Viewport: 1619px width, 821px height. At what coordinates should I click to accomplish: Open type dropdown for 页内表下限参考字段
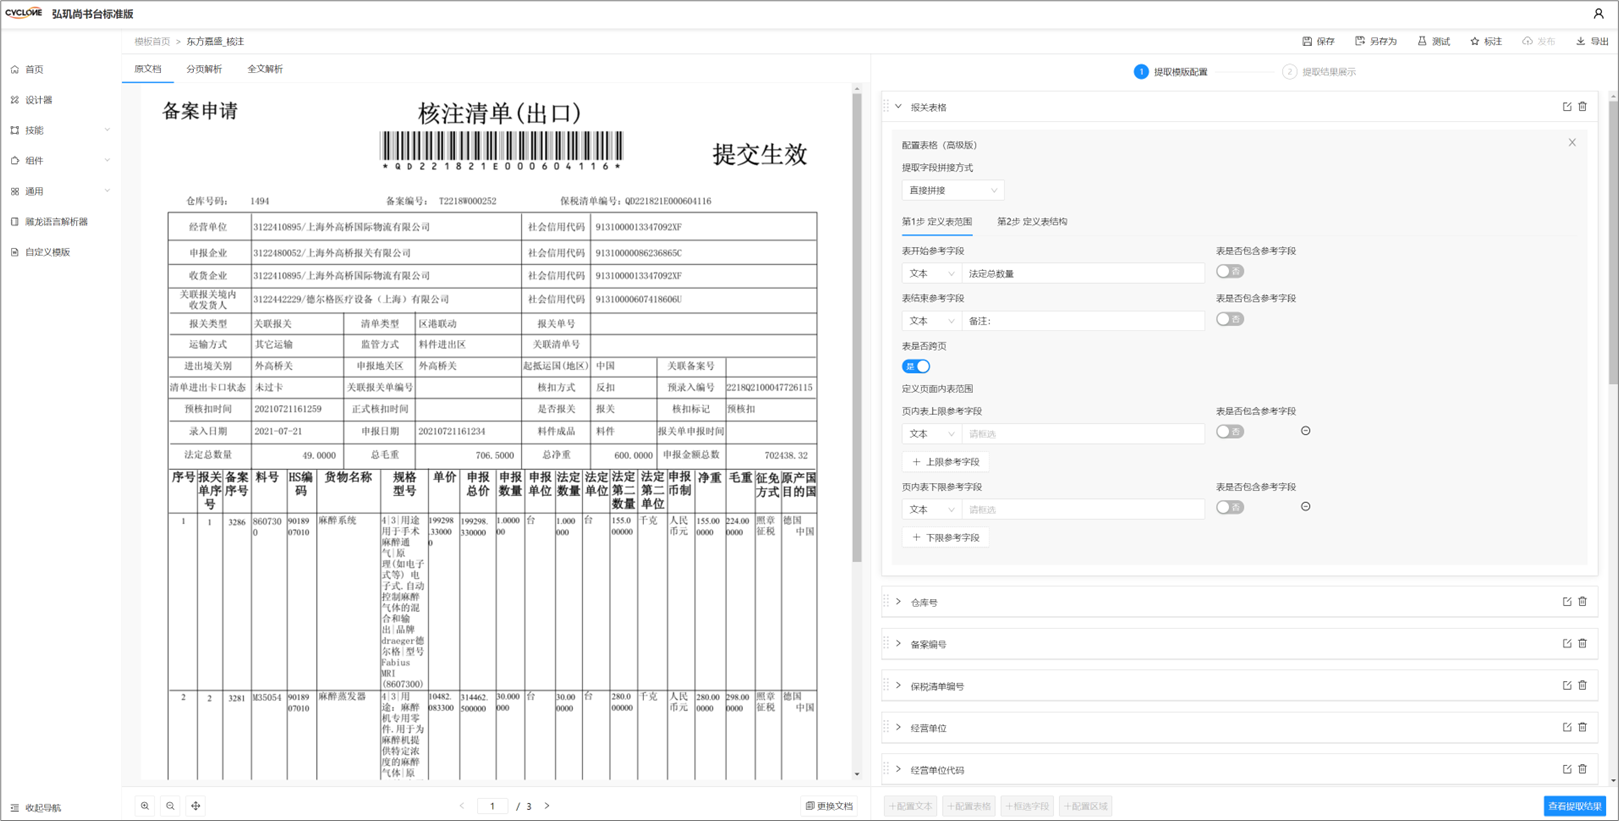(932, 509)
